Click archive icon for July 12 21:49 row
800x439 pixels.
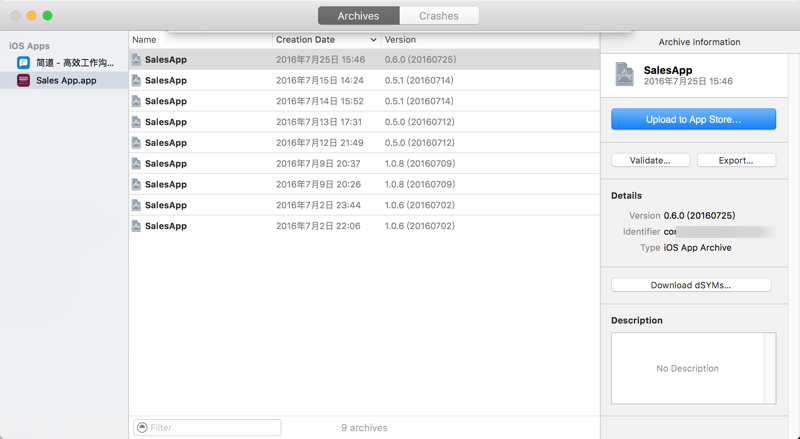pyautogui.click(x=136, y=142)
